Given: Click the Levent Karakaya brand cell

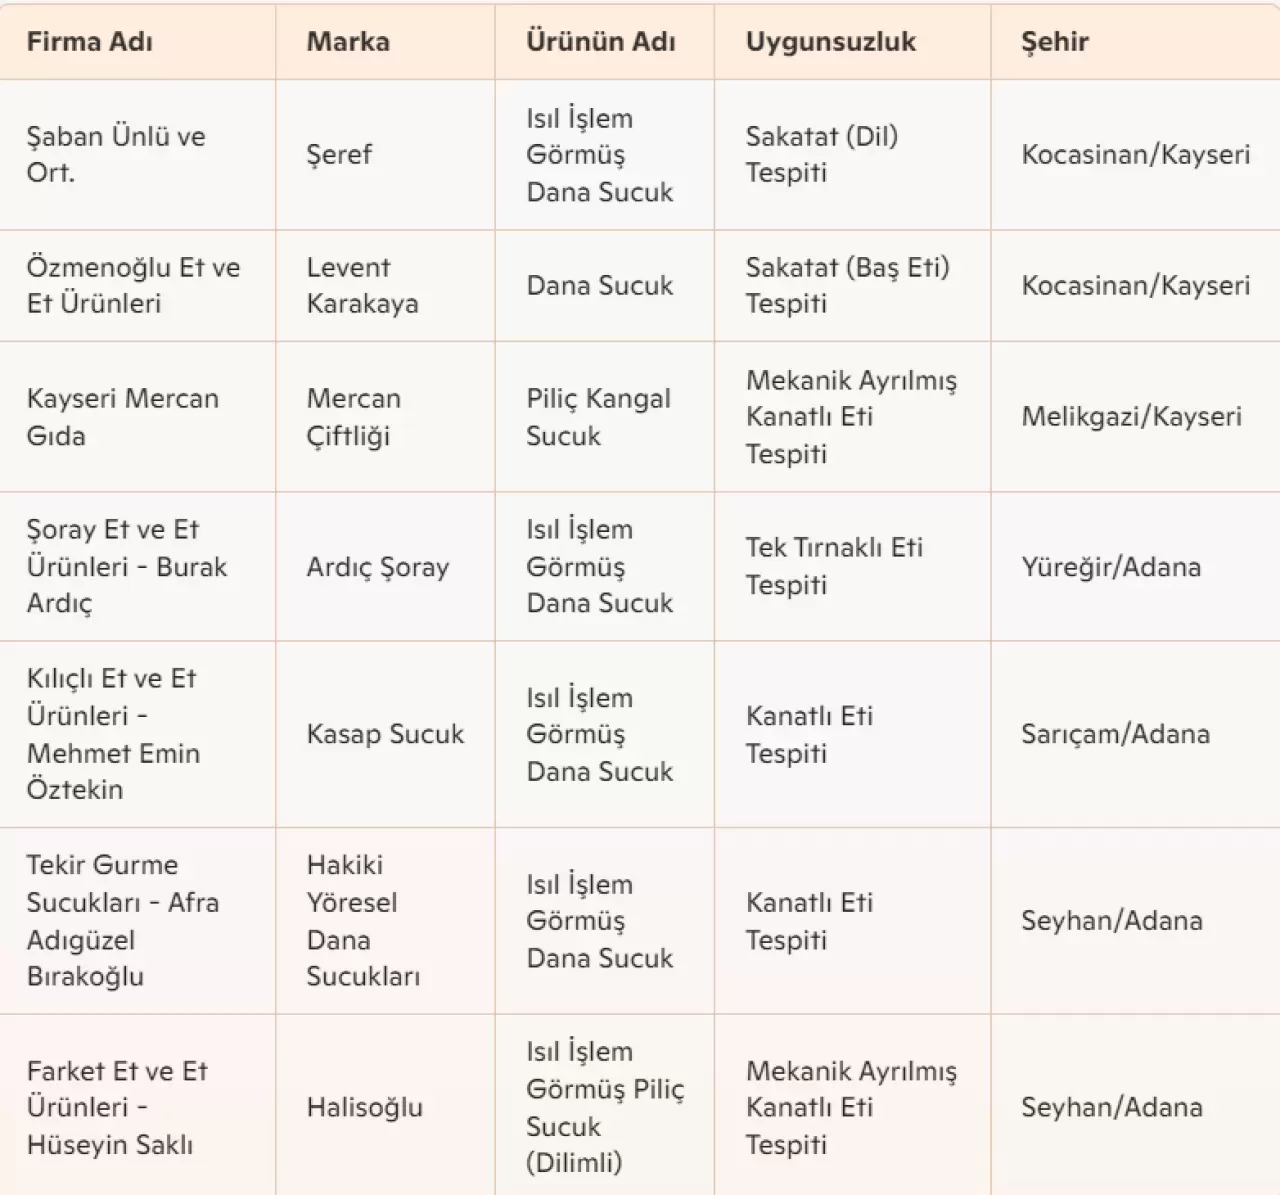Looking at the screenshot, I should click(362, 285).
